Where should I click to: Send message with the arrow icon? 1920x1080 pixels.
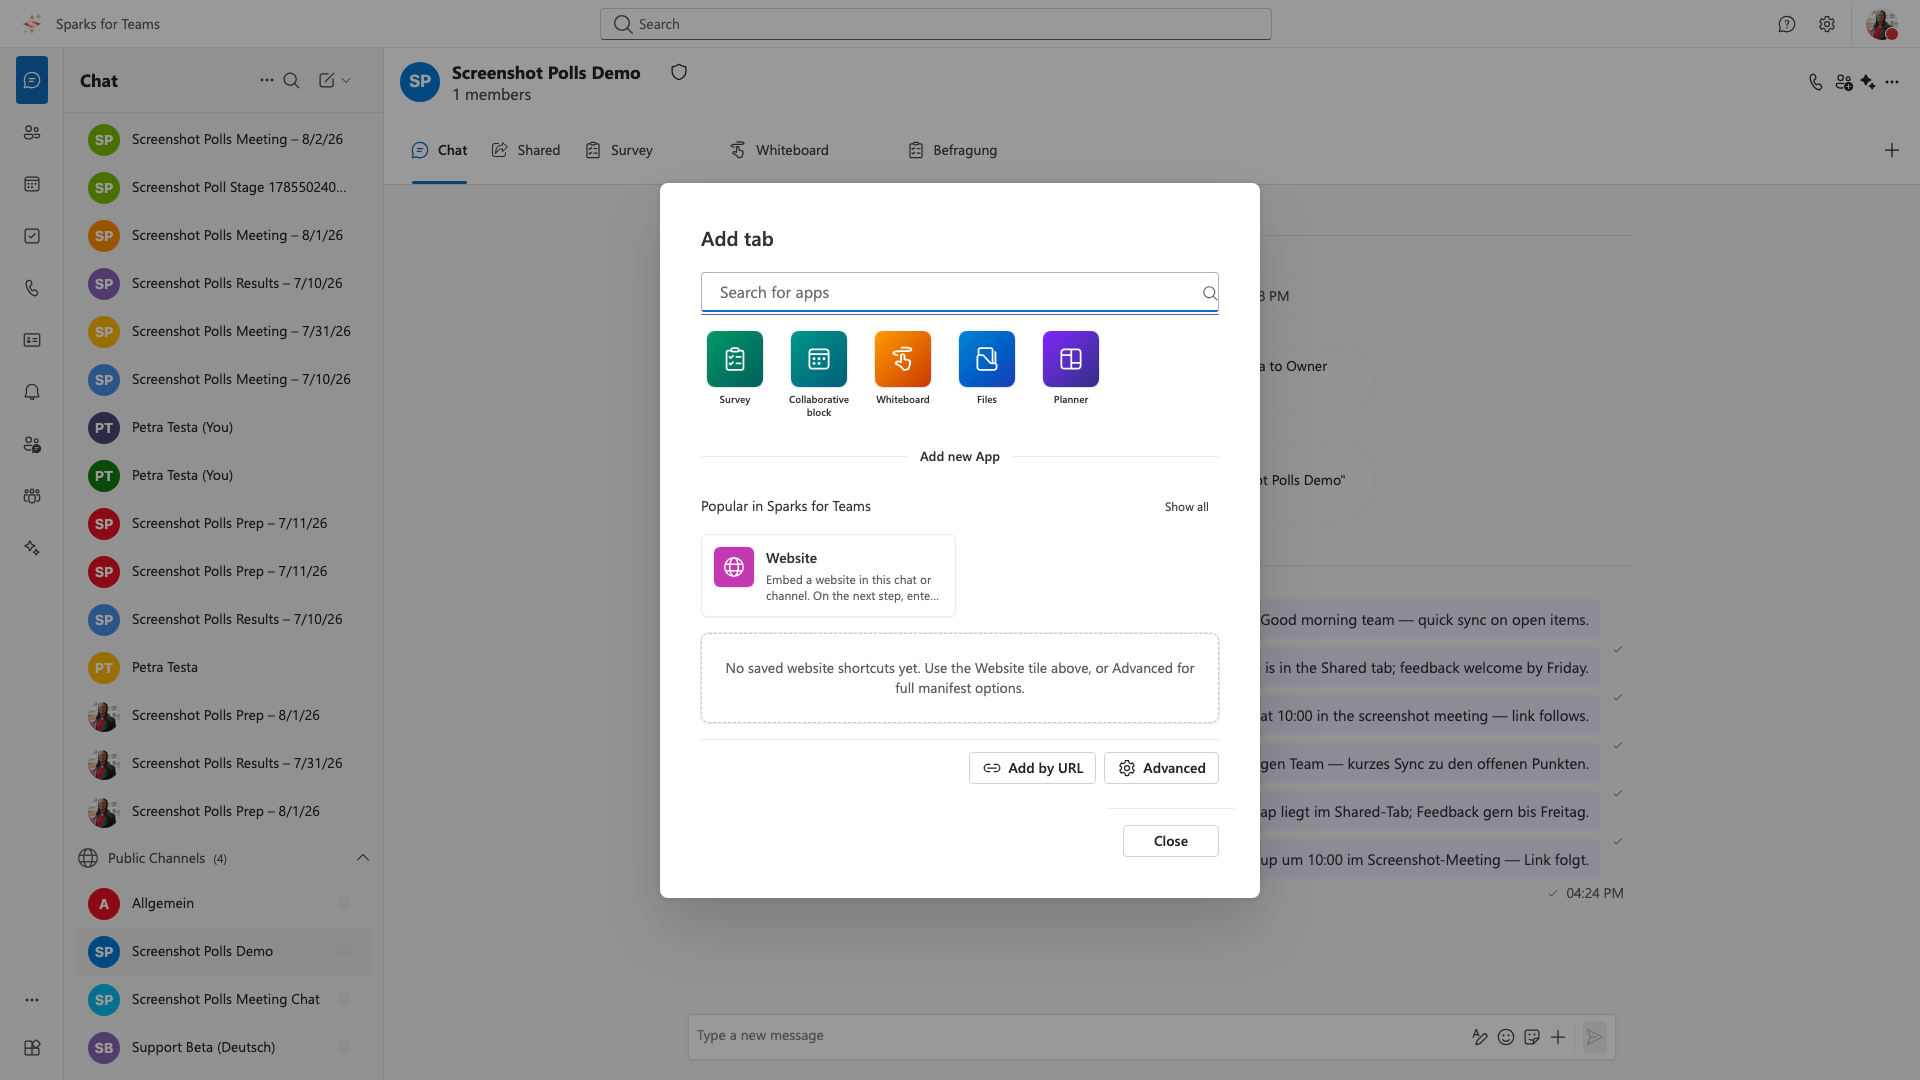point(1595,1037)
